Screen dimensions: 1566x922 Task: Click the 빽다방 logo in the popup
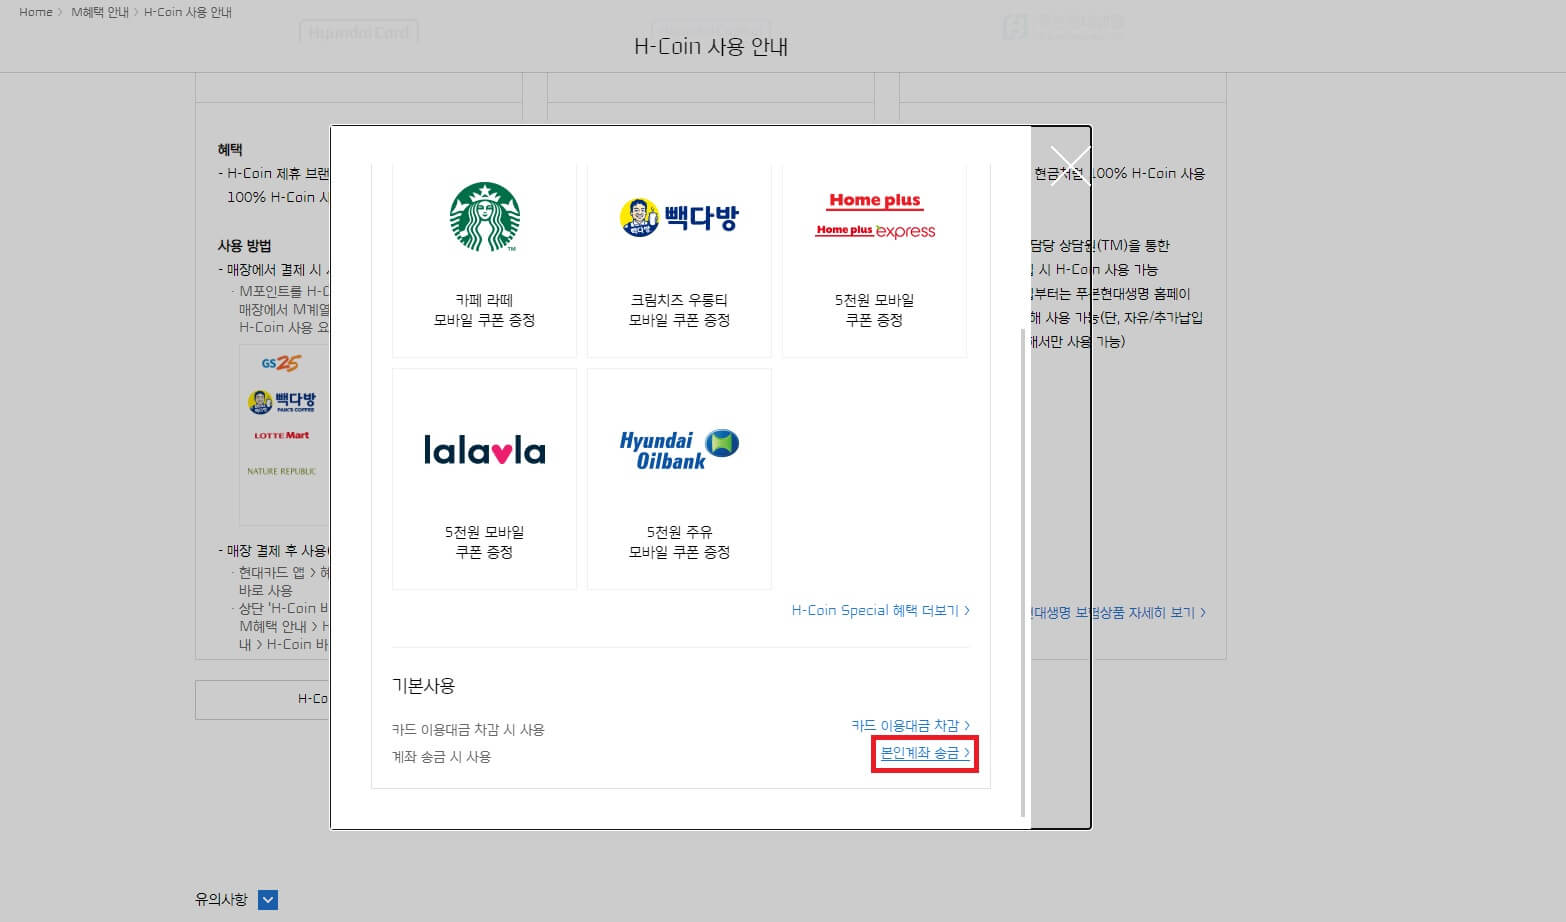click(x=679, y=217)
